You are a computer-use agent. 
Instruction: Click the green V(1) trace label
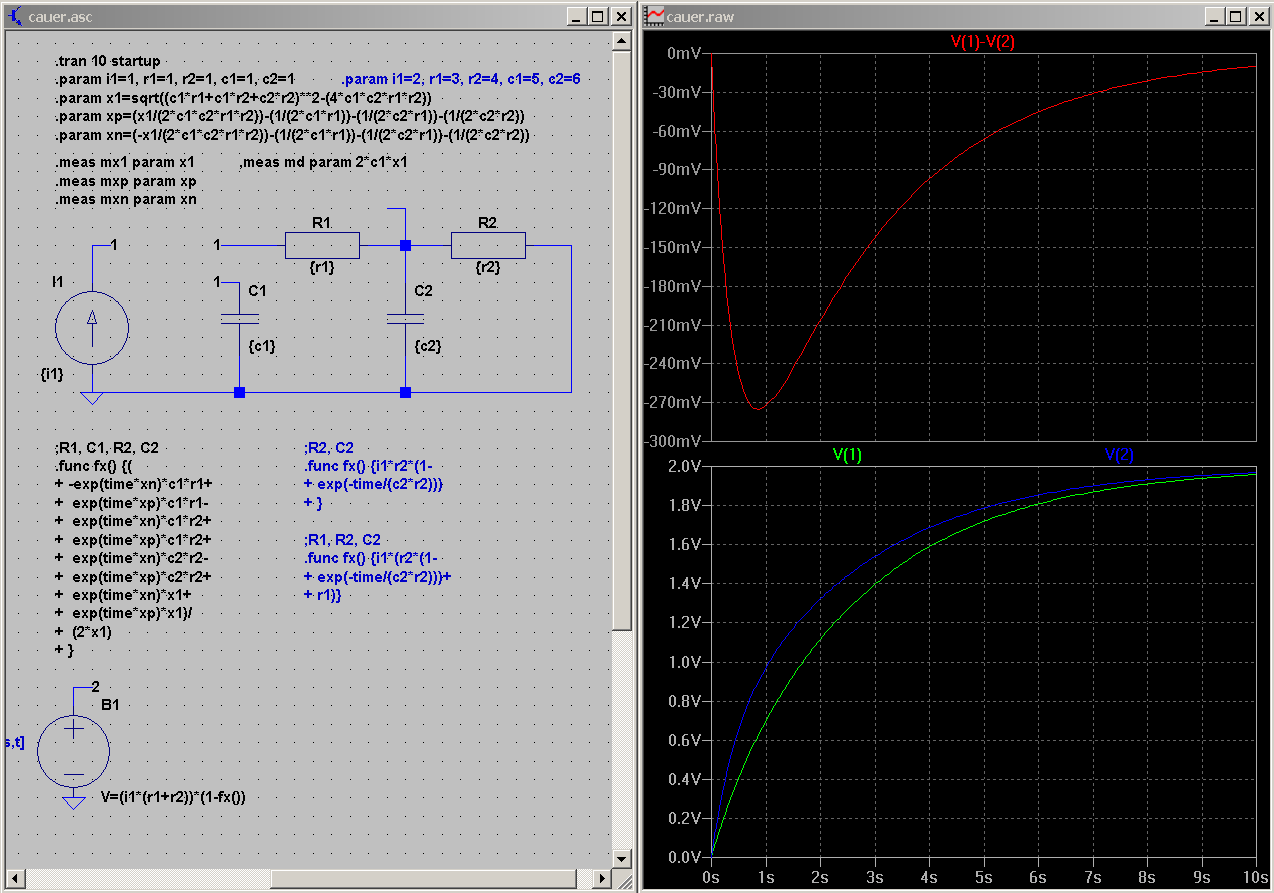848,454
